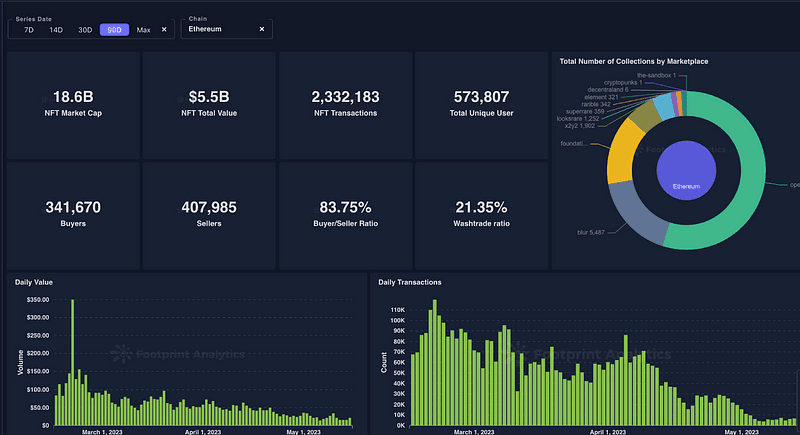Image resolution: width=800 pixels, height=435 pixels.
Task: Click the 341,670 Buyers value
Action: coord(73,207)
